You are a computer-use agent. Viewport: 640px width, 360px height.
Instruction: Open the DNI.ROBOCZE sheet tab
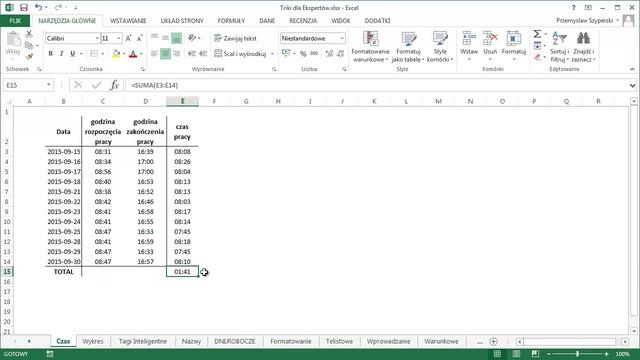tap(235, 341)
